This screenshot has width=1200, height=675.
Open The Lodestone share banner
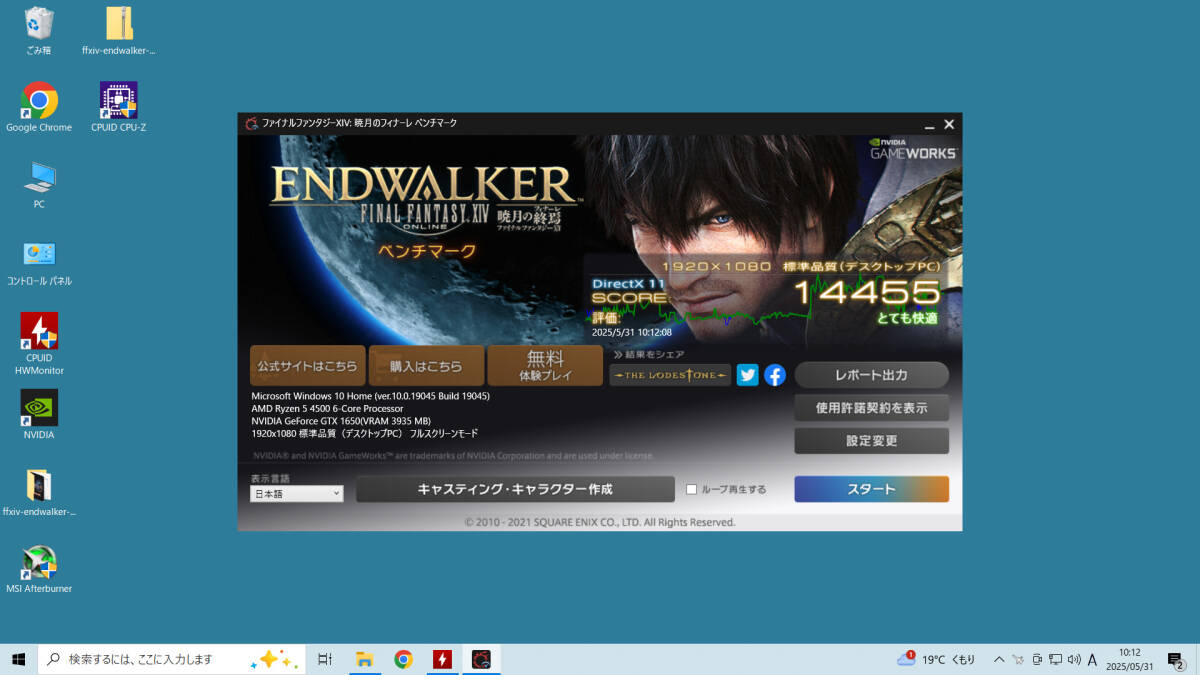pos(670,375)
